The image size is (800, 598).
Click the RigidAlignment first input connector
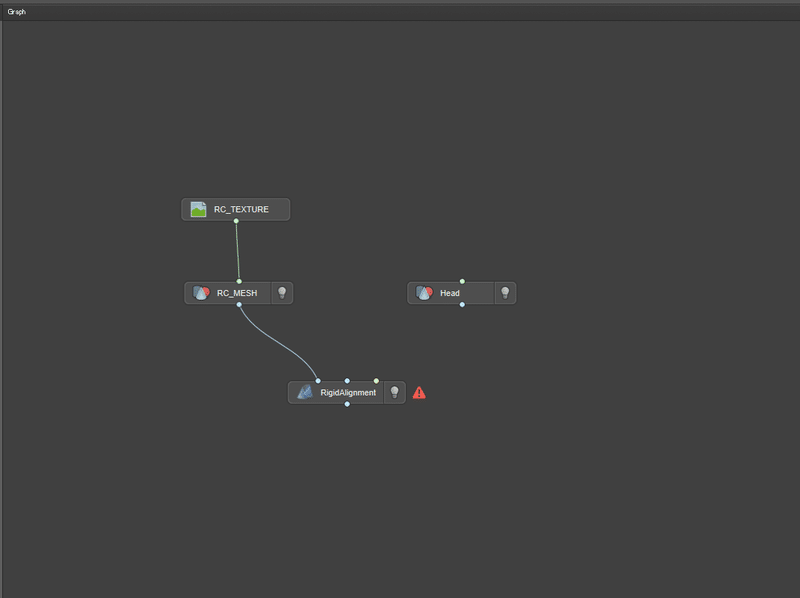pos(318,381)
